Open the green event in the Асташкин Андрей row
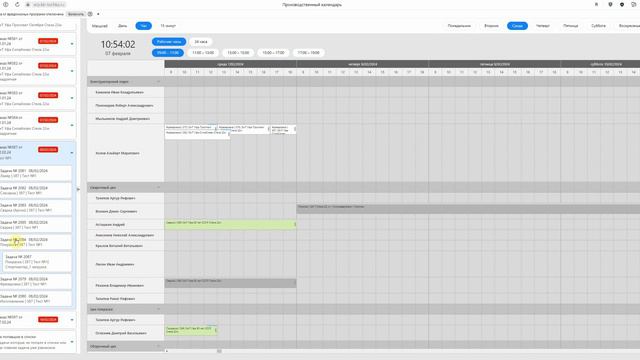 [x=231, y=224]
